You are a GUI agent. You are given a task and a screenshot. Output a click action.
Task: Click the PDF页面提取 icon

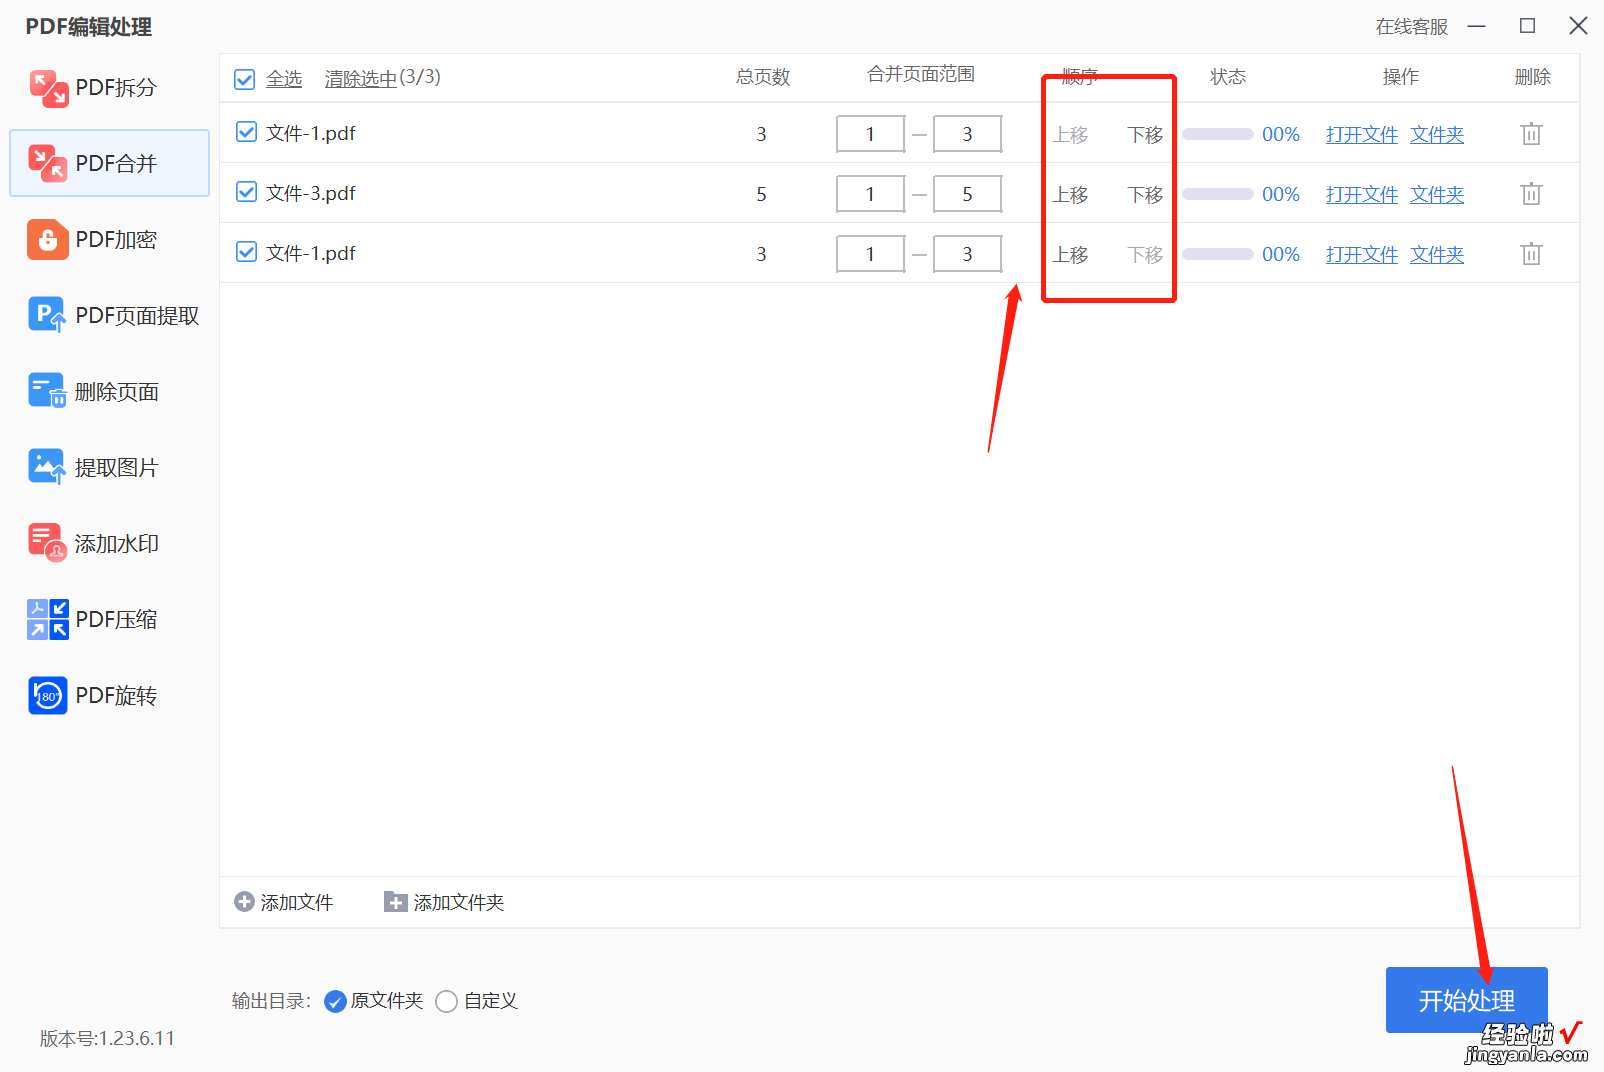[x=48, y=316]
